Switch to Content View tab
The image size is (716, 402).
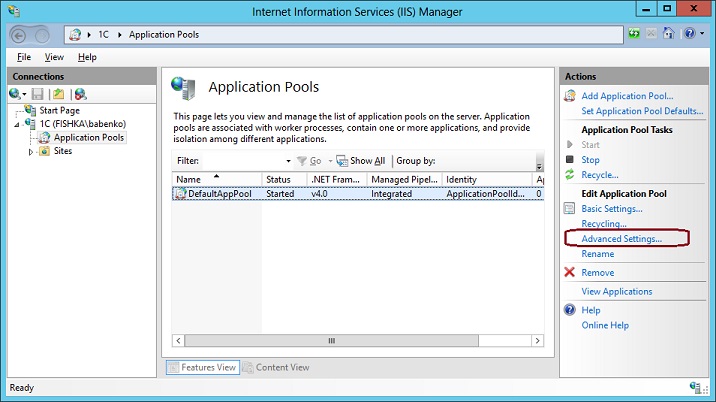[x=276, y=367]
